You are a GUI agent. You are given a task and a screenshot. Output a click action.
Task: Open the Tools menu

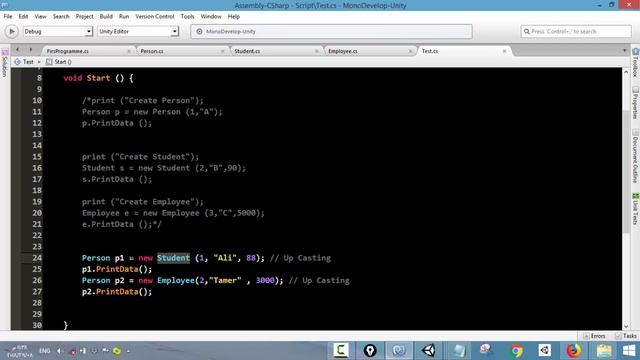coord(187,16)
